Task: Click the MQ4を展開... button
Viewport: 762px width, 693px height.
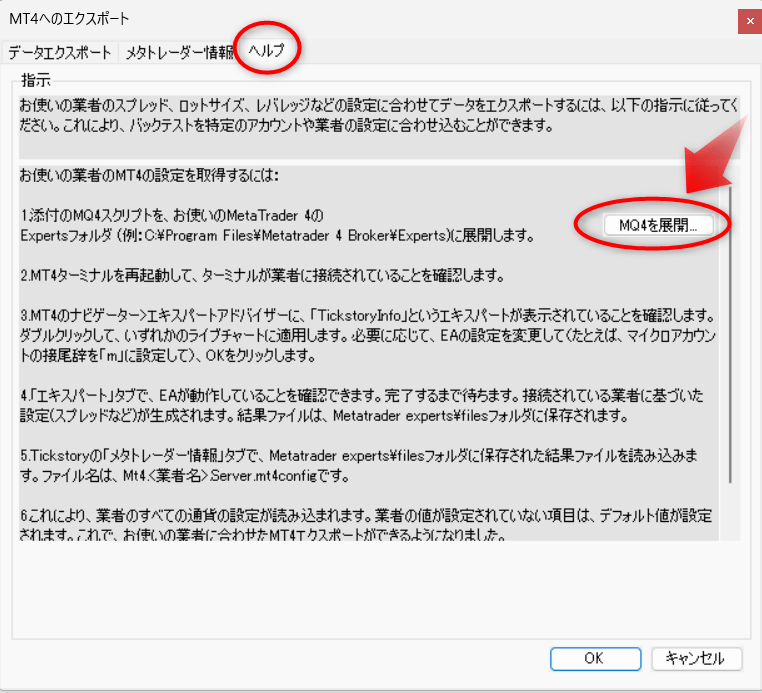Action: (x=658, y=225)
